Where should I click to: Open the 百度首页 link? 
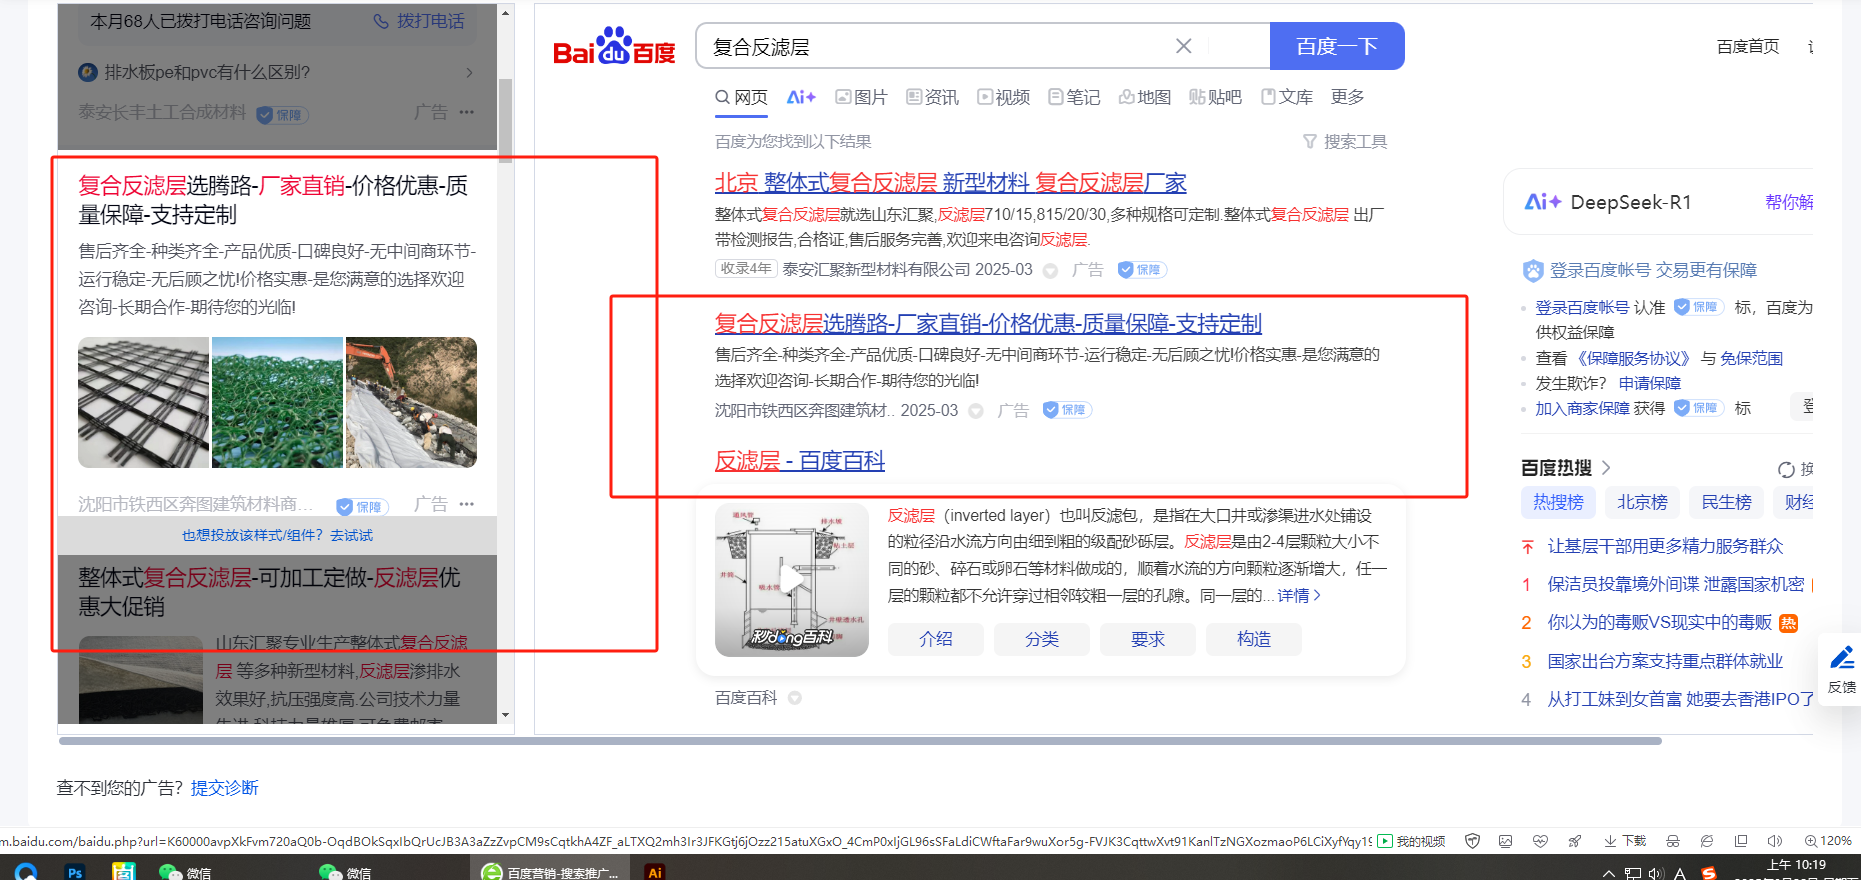coord(1748,47)
